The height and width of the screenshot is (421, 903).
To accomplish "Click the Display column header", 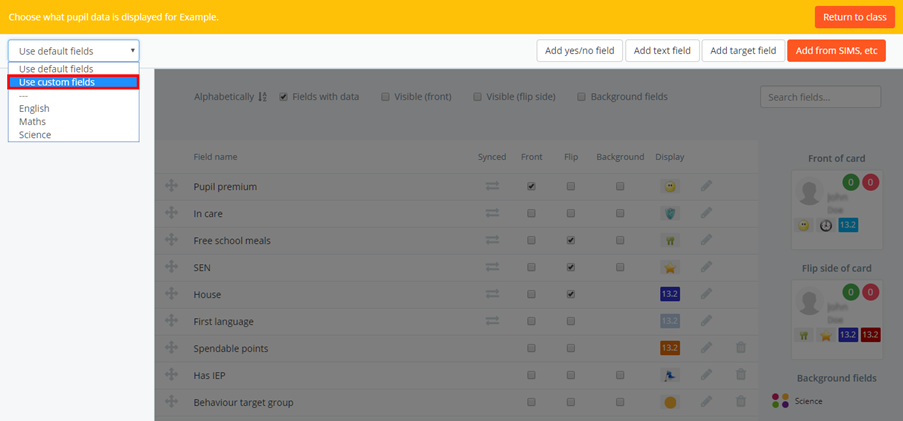I will tap(670, 157).
